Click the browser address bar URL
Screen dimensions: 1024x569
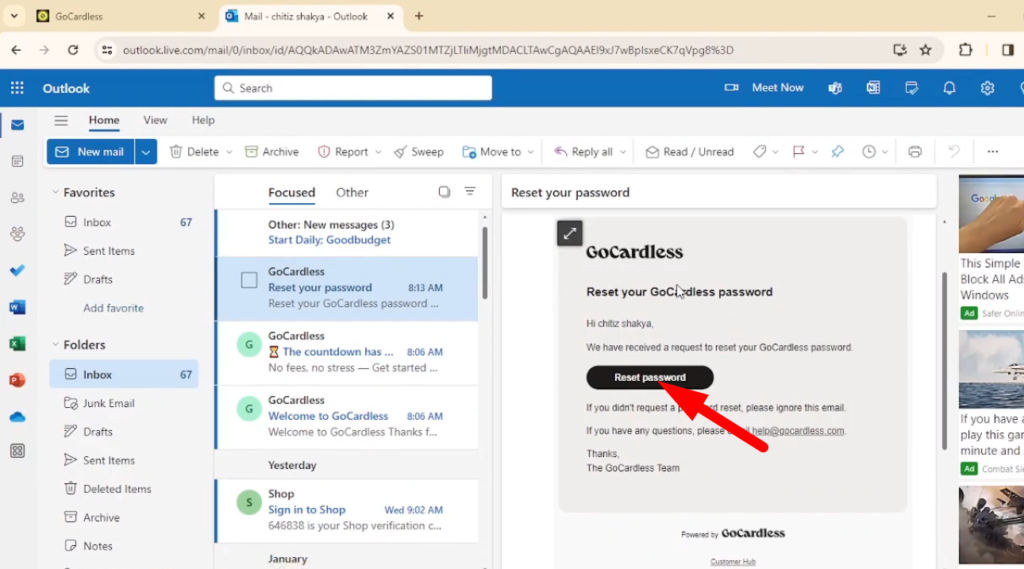(x=428, y=50)
